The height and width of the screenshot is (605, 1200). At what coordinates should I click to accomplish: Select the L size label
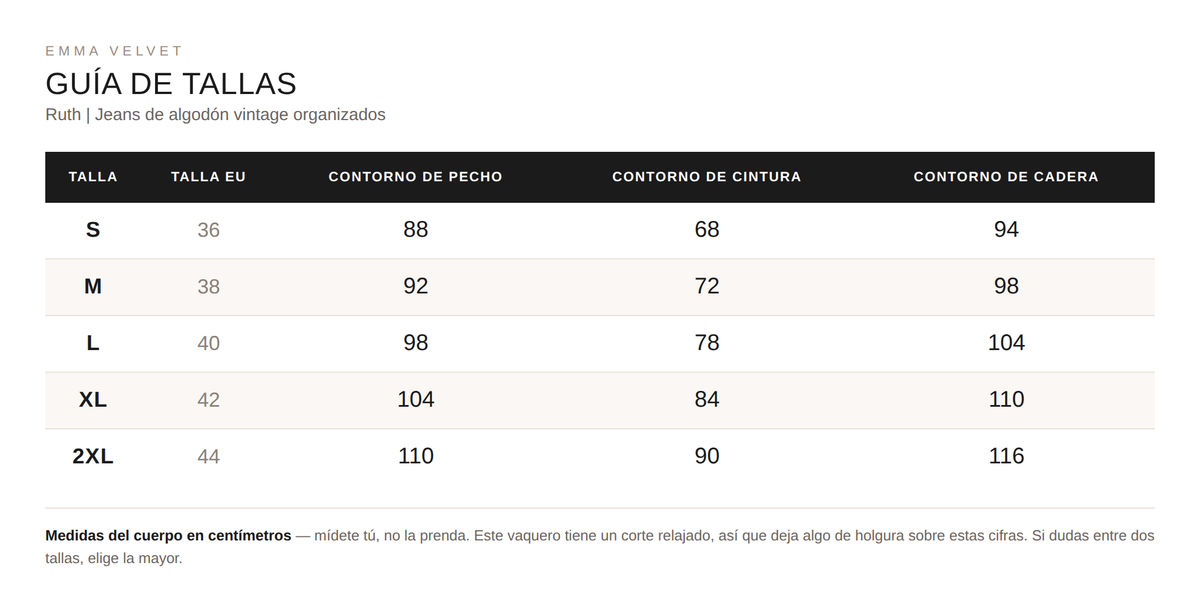click(93, 343)
